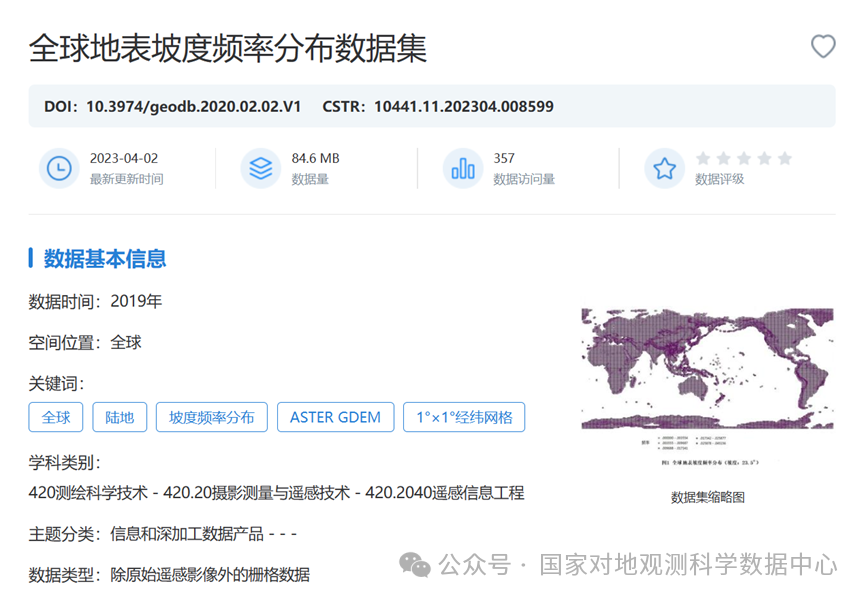865x599 pixels.
Task: Click the circled star data rating icon
Action: [x=665, y=168]
